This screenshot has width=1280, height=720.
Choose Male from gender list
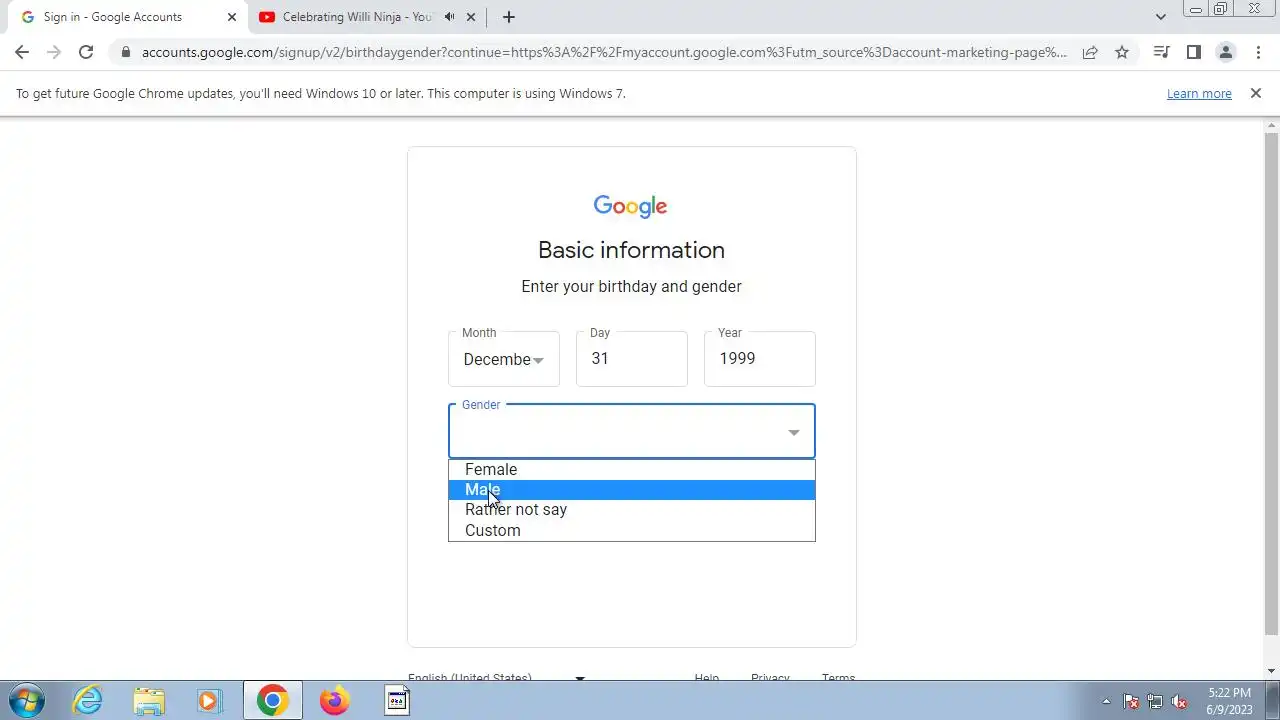(632, 490)
